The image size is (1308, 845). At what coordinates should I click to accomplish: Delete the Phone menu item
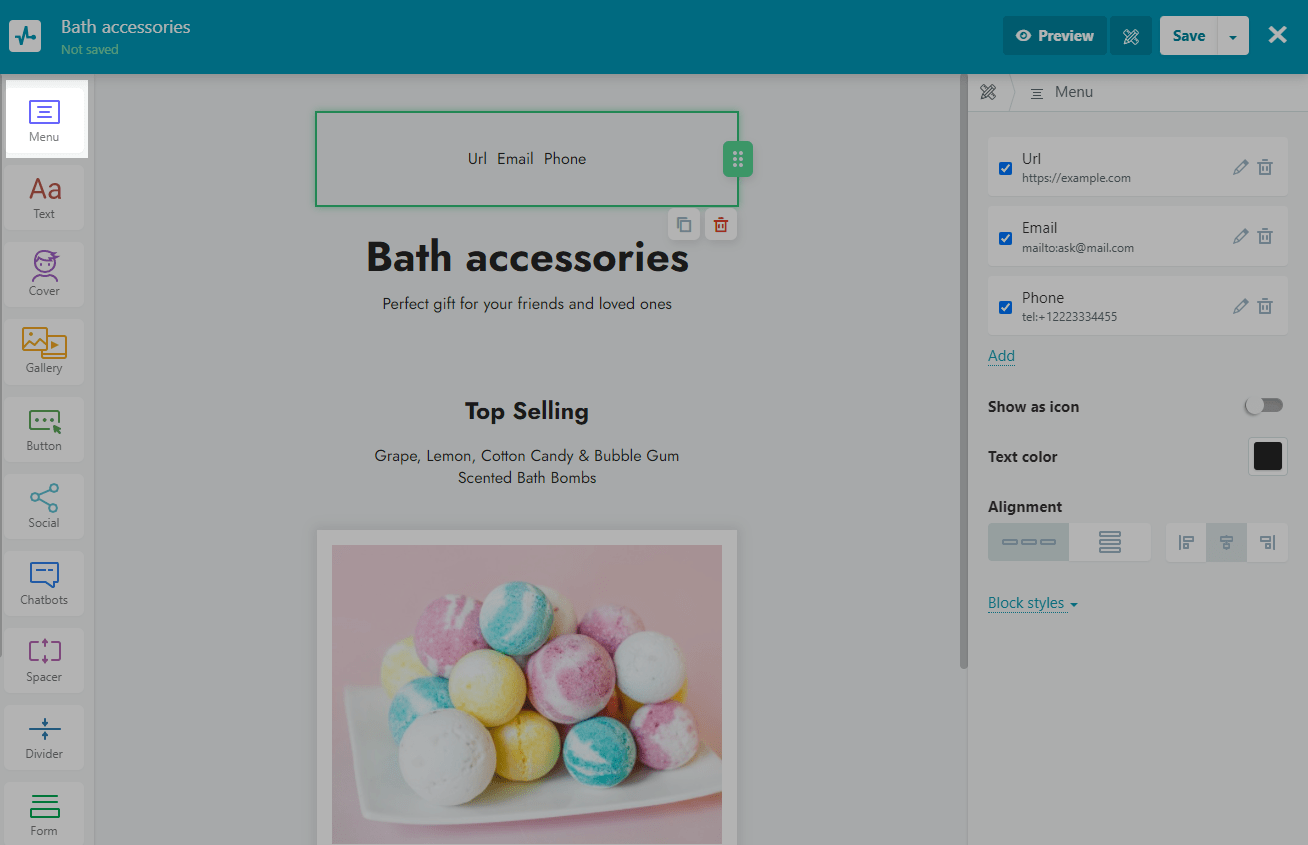coord(1265,307)
